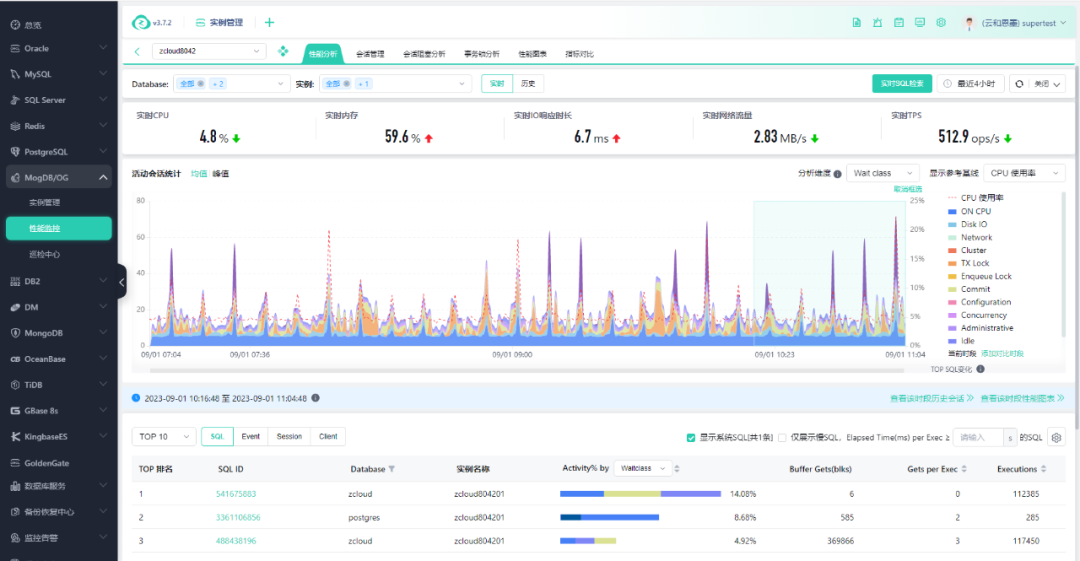The image size is (1080, 561).
Task: Expand the Oracle menu in the sidebar
Action: tap(59, 48)
